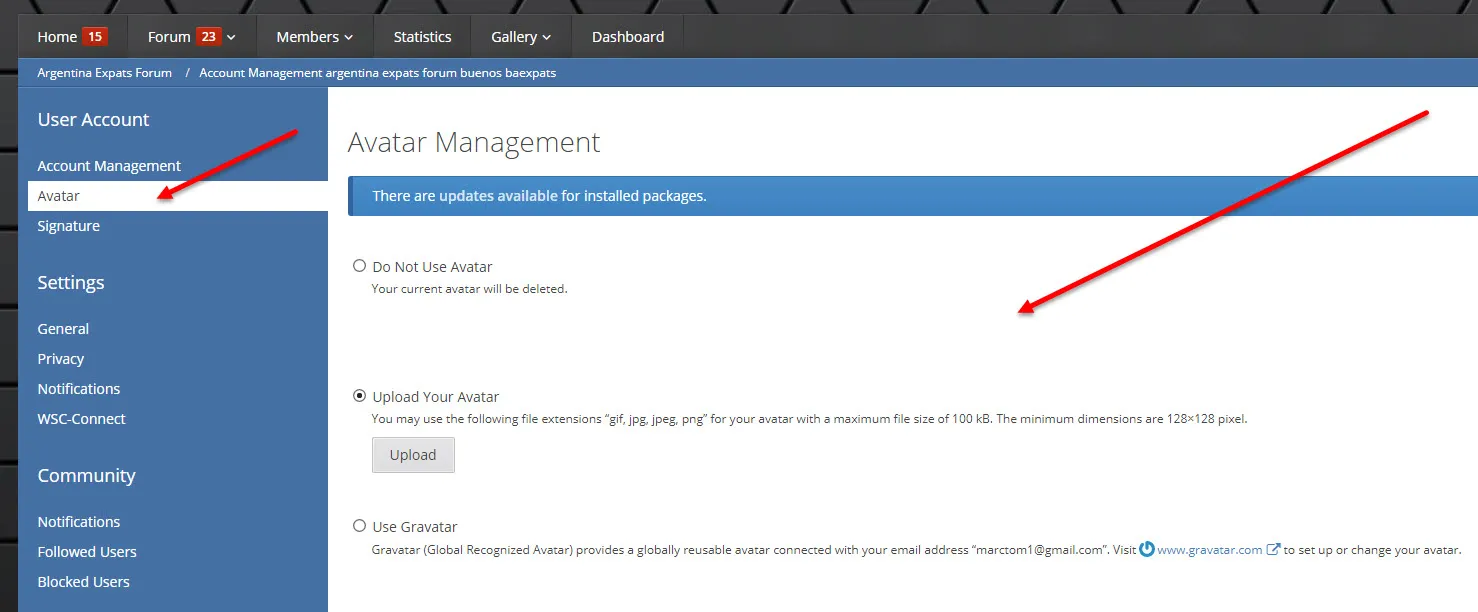Screen dimensions: 1478x612
Task: Expand the Gallery dropdown in navbar
Action: click(x=521, y=37)
